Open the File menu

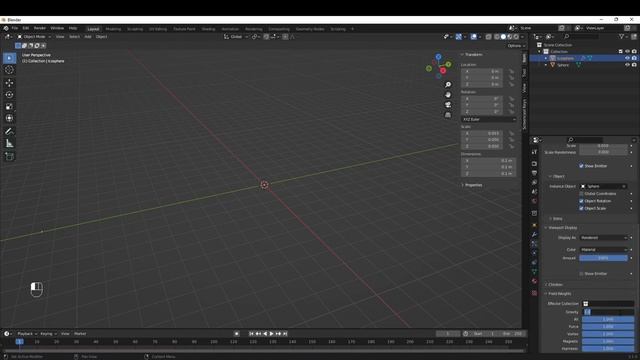[x=15, y=28]
